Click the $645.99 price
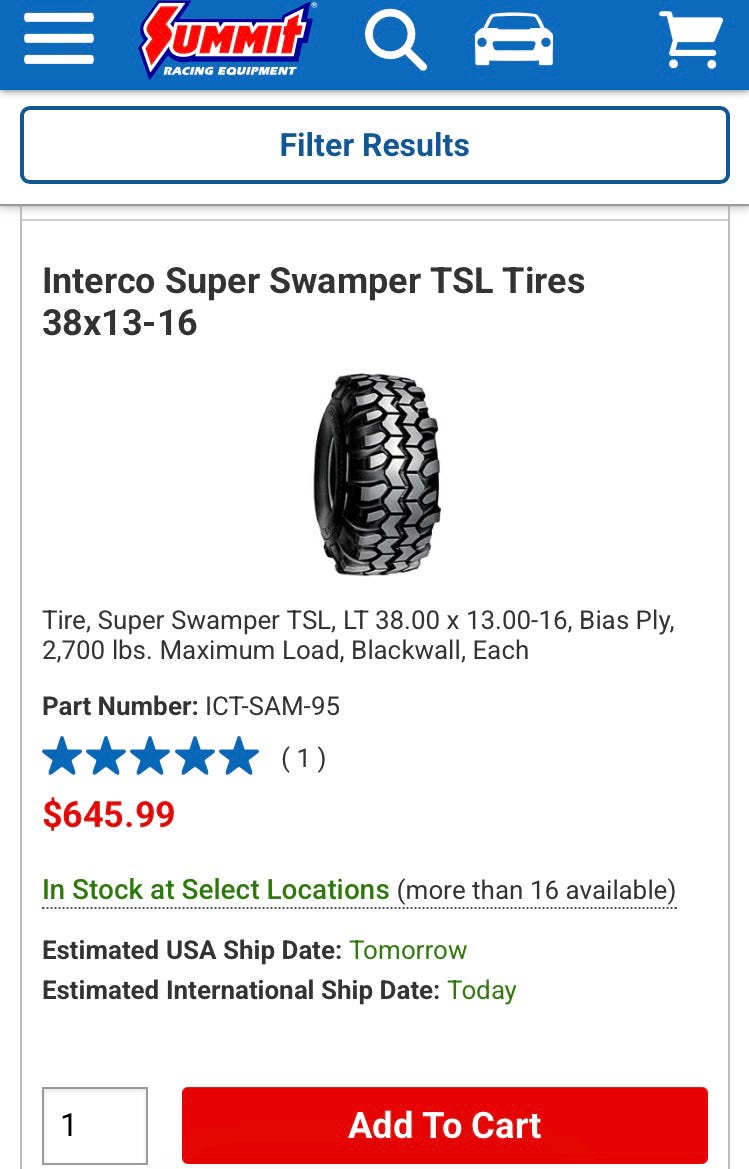The height and width of the screenshot is (1169, 749). [109, 814]
